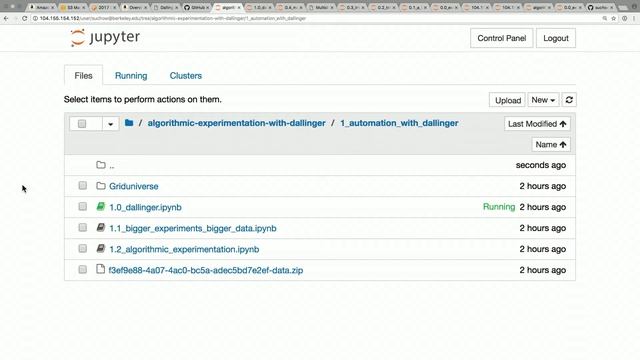Click the root folder breadcrumb icon

click(129, 123)
